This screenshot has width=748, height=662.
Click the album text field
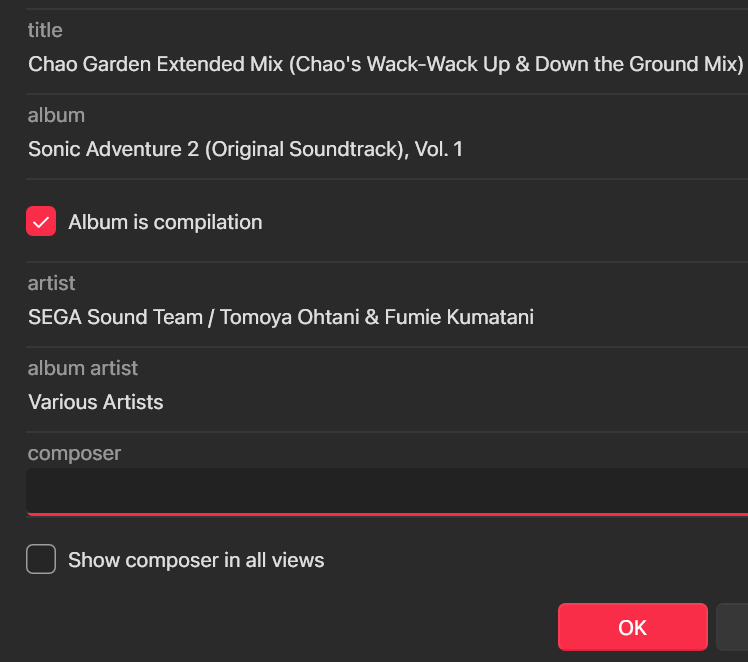[x=386, y=150]
